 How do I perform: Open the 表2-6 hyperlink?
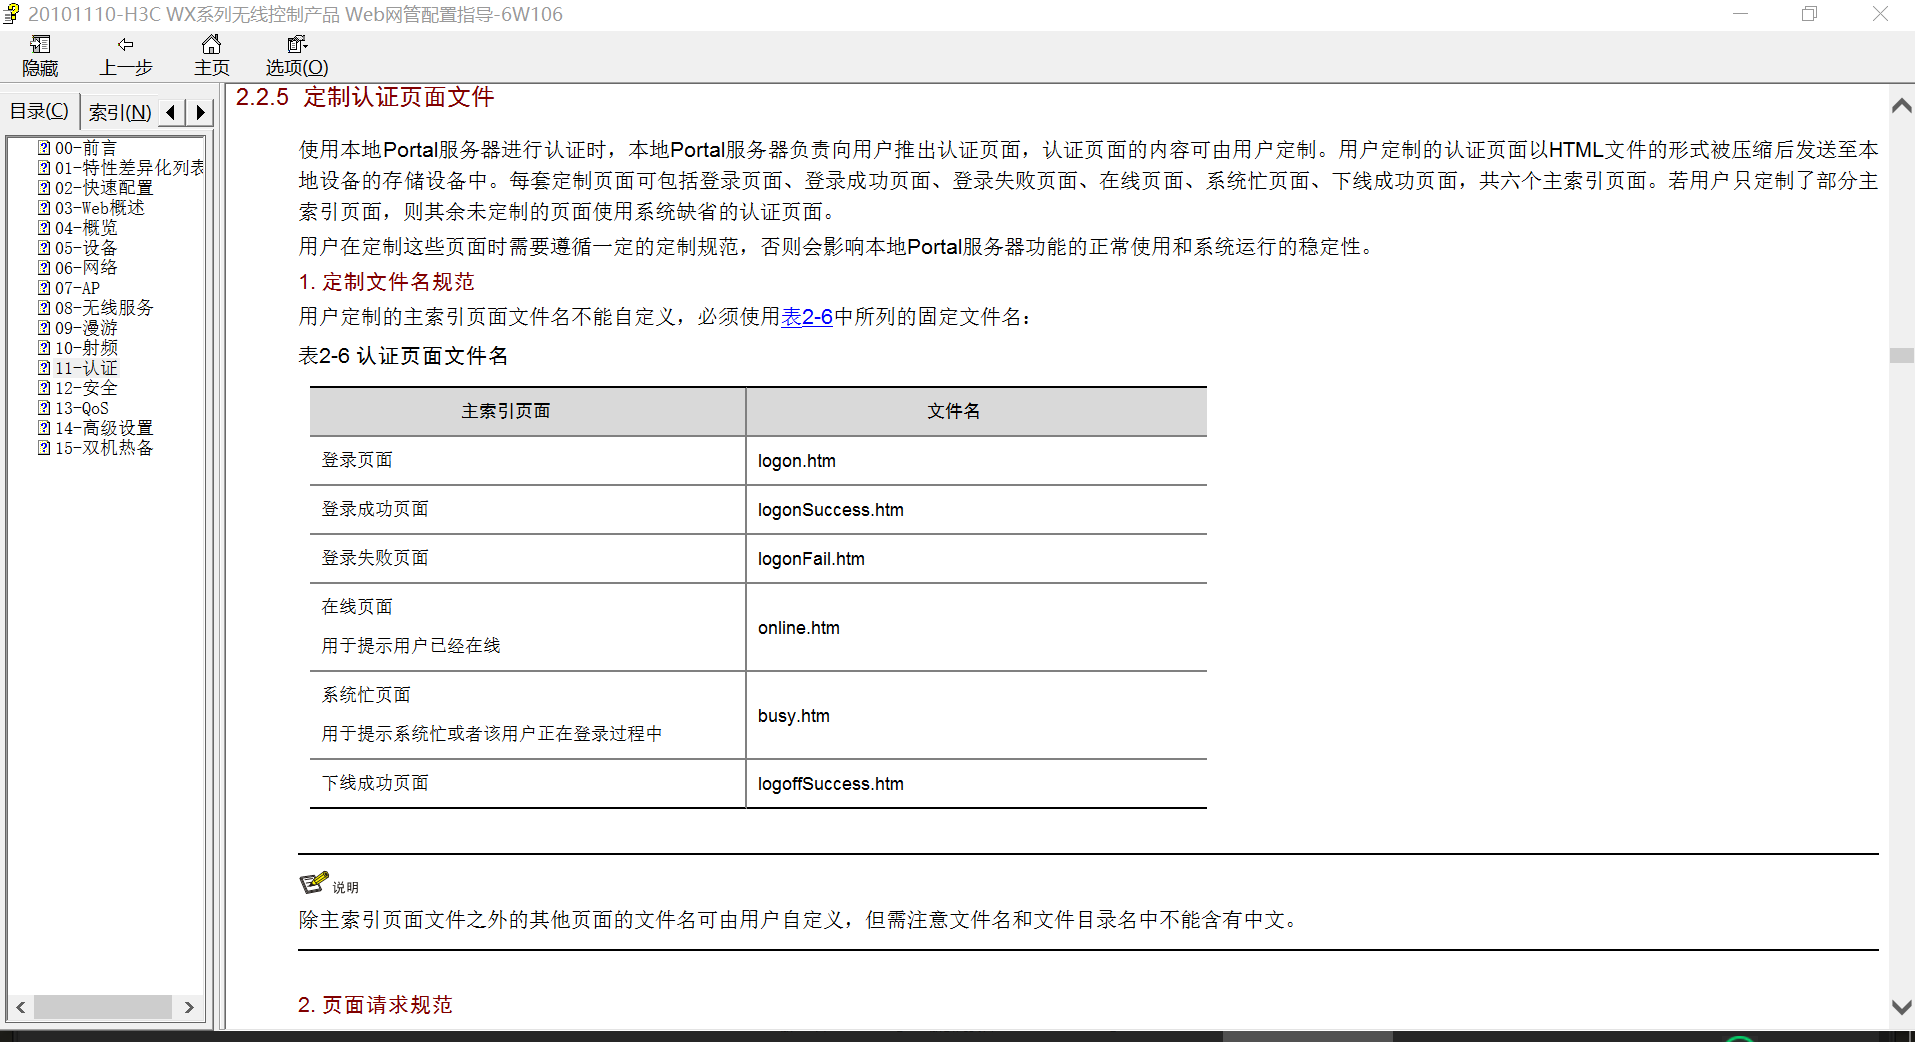click(x=806, y=317)
